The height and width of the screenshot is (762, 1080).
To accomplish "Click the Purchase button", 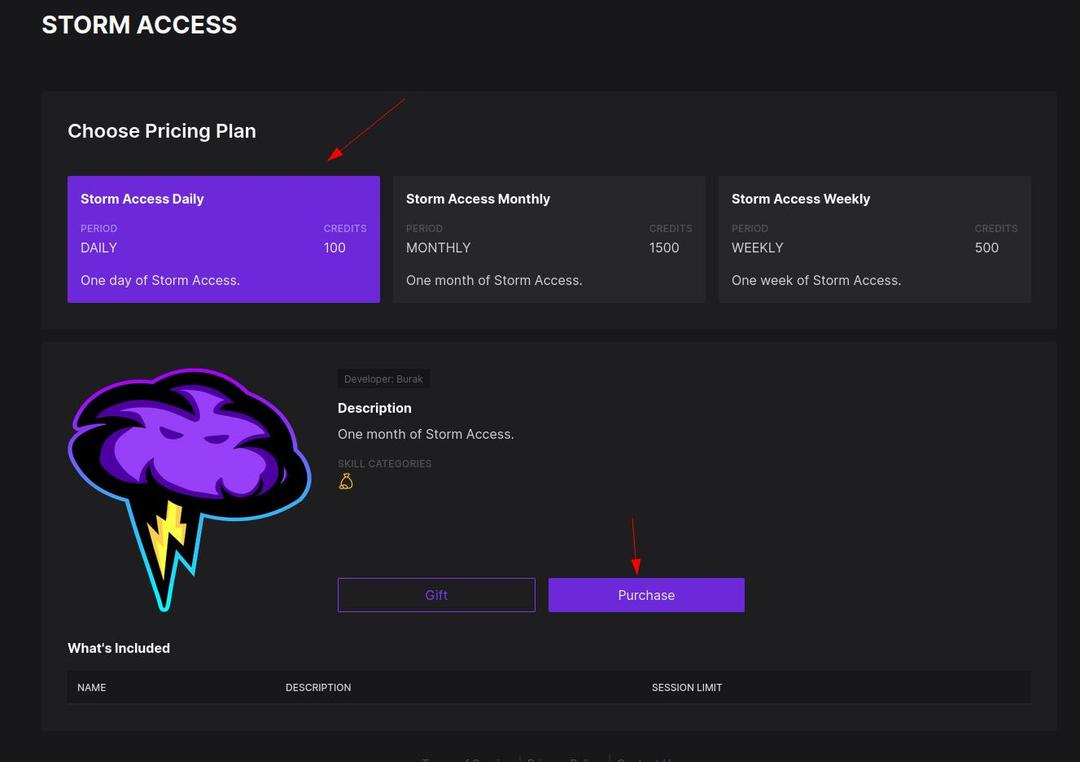I will pos(646,595).
